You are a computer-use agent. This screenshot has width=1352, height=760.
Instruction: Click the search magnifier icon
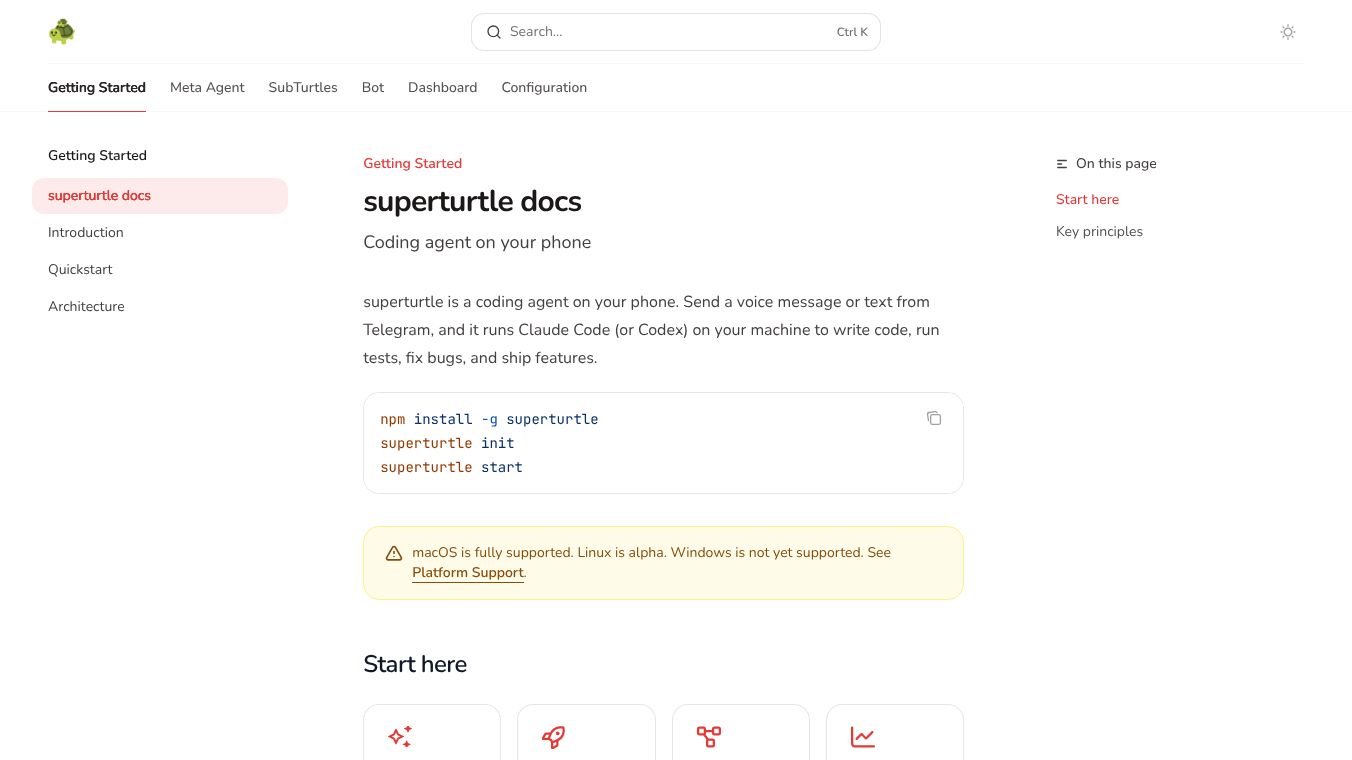(x=494, y=32)
